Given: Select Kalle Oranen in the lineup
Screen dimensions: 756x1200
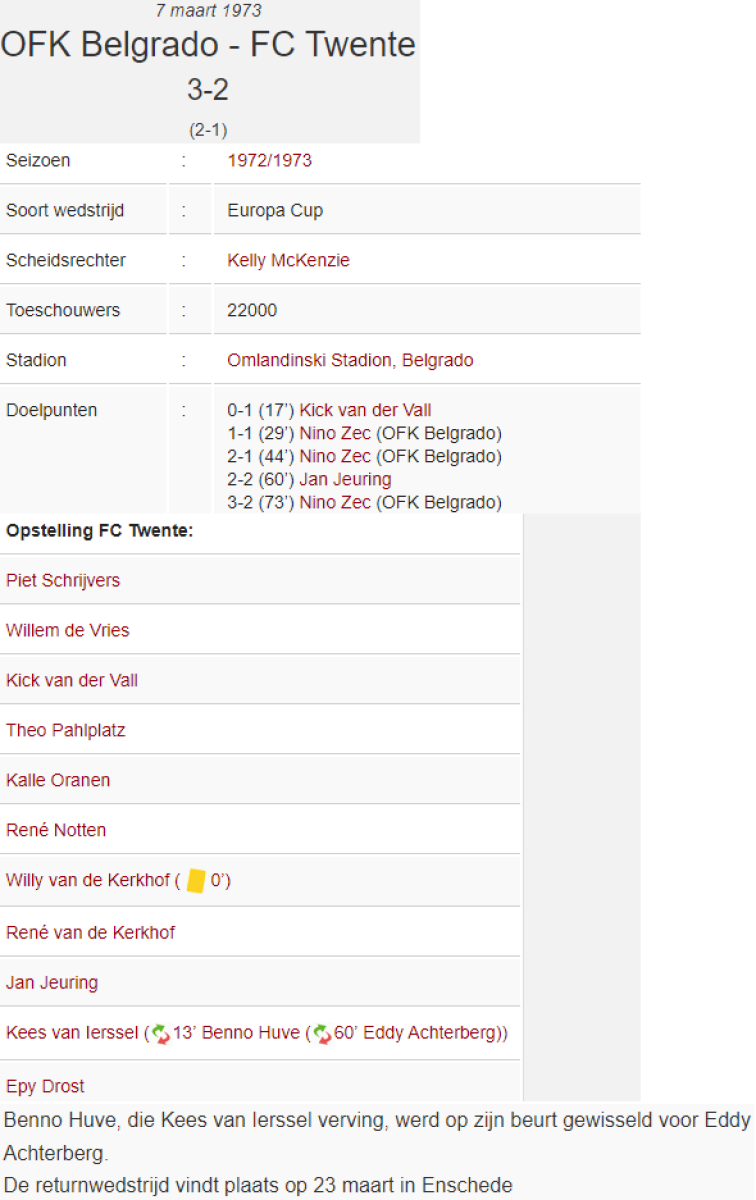Looking at the screenshot, I should pyautogui.click(x=58, y=780).
